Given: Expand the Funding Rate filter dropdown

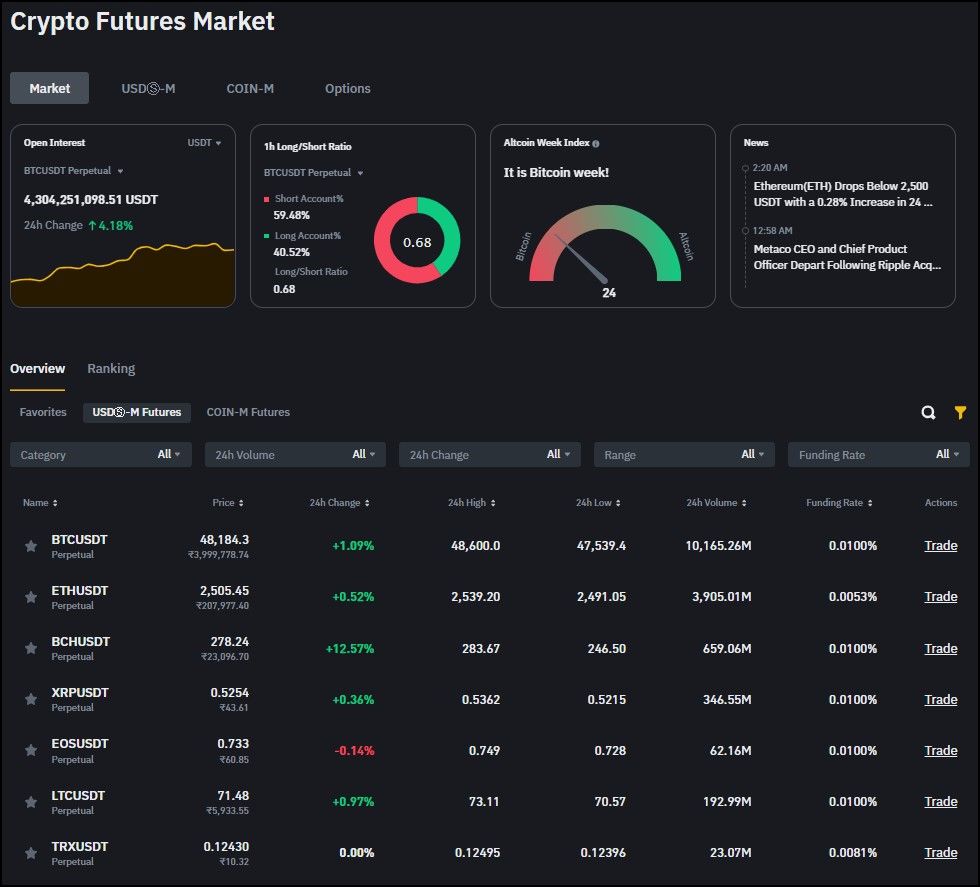Looking at the screenshot, I should coord(878,455).
